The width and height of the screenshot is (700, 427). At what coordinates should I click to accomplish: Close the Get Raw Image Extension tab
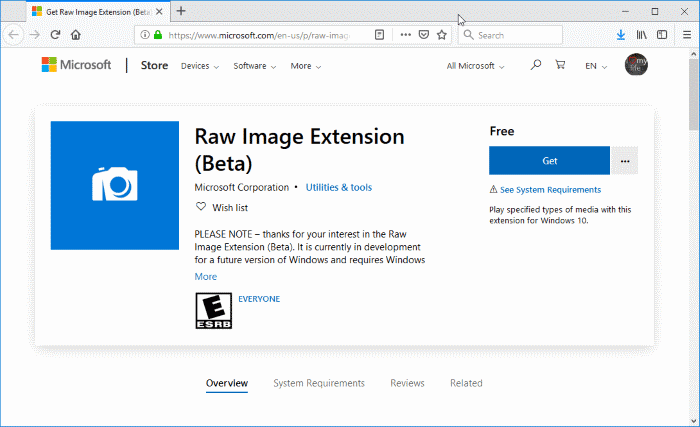pos(159,12)
